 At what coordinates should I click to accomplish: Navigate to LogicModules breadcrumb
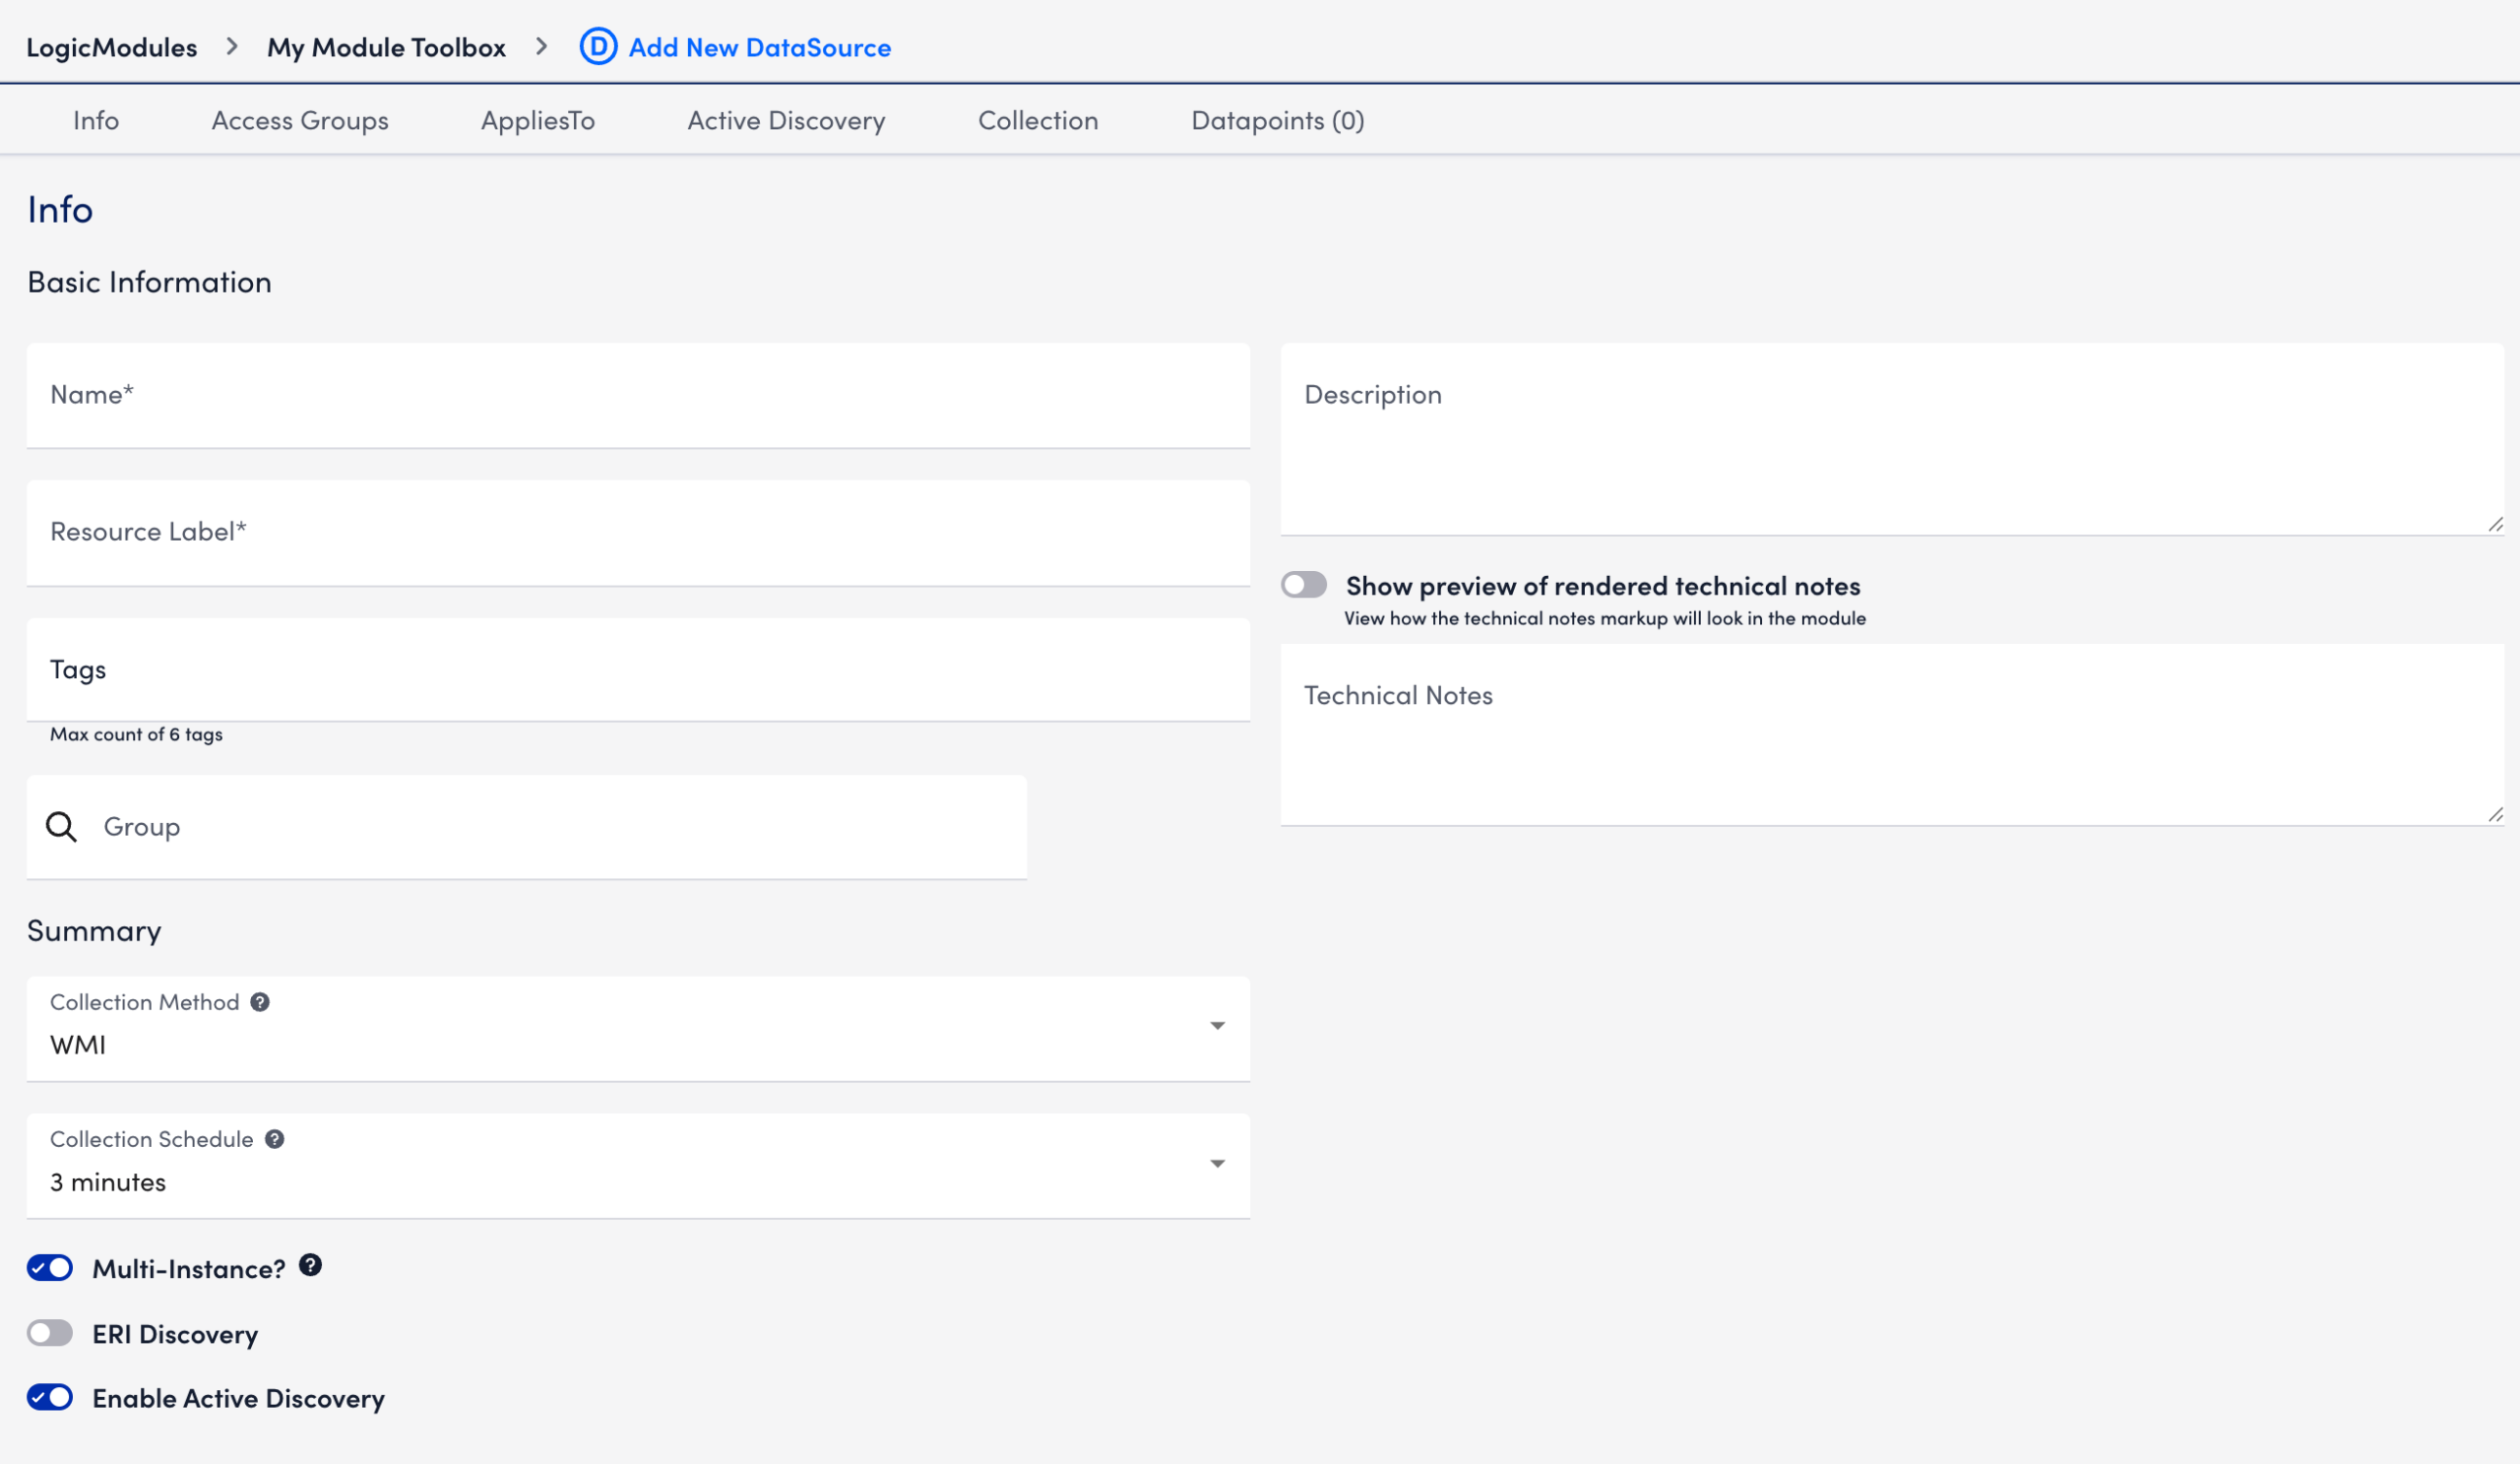[112, 47]
